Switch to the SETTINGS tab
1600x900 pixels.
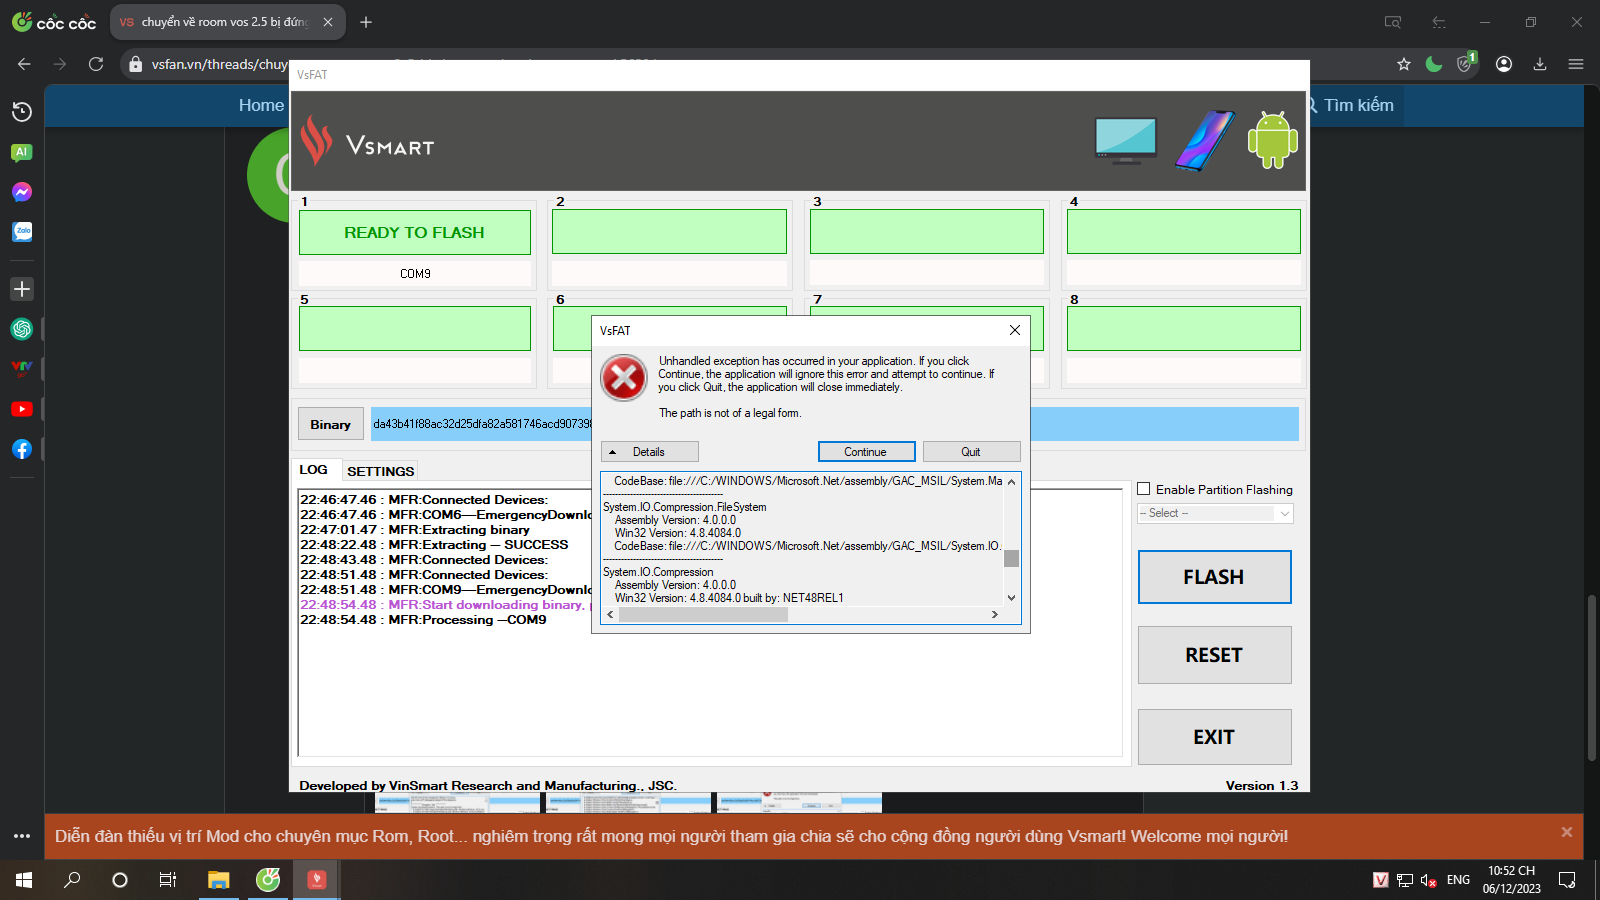point(380,471)
